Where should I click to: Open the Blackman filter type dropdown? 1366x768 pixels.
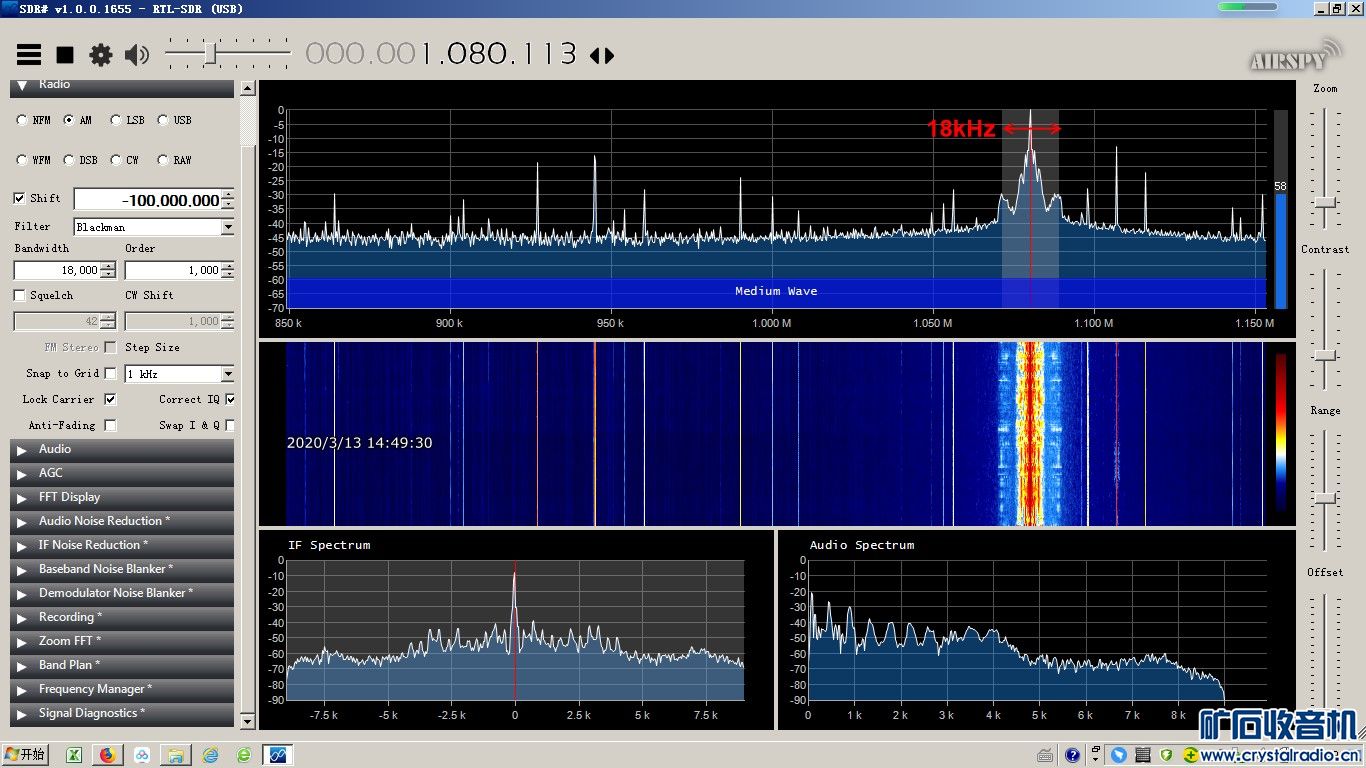(x=227, y=227)
